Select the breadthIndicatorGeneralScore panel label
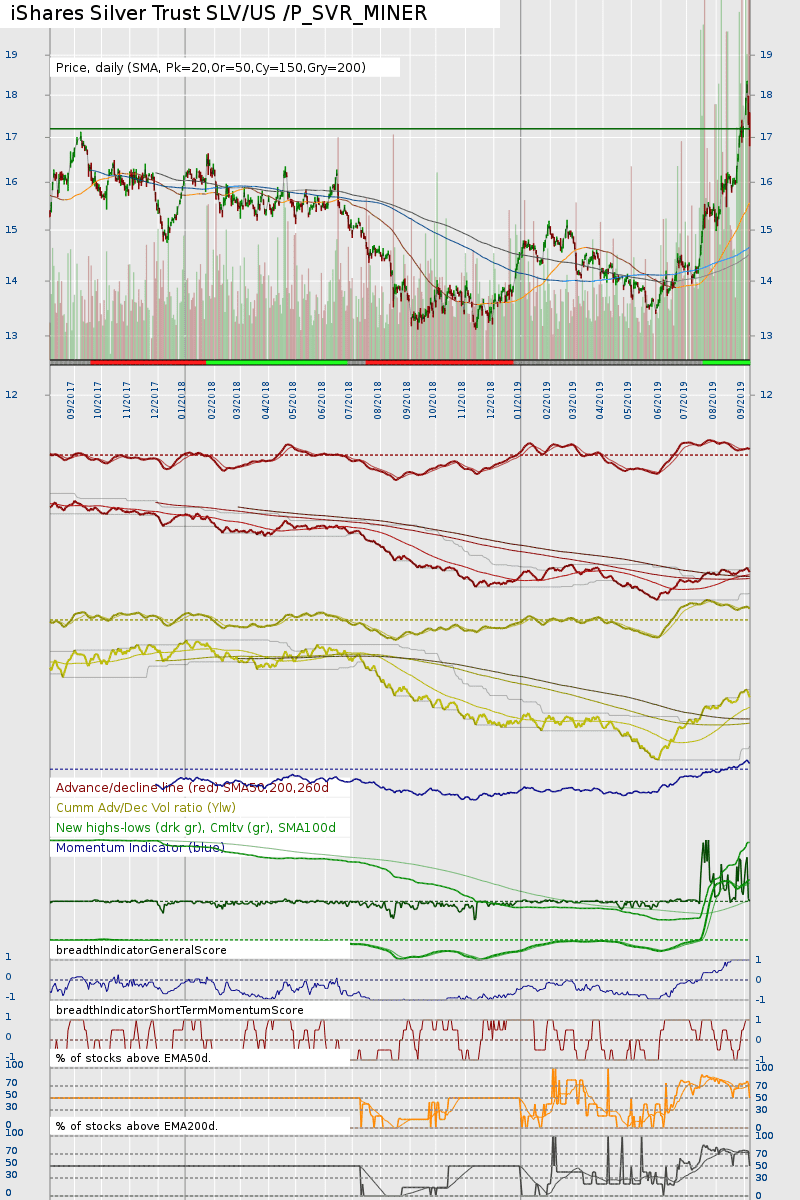The height and width of the screenshot is (1200, 800). click(x=141, y=950)
